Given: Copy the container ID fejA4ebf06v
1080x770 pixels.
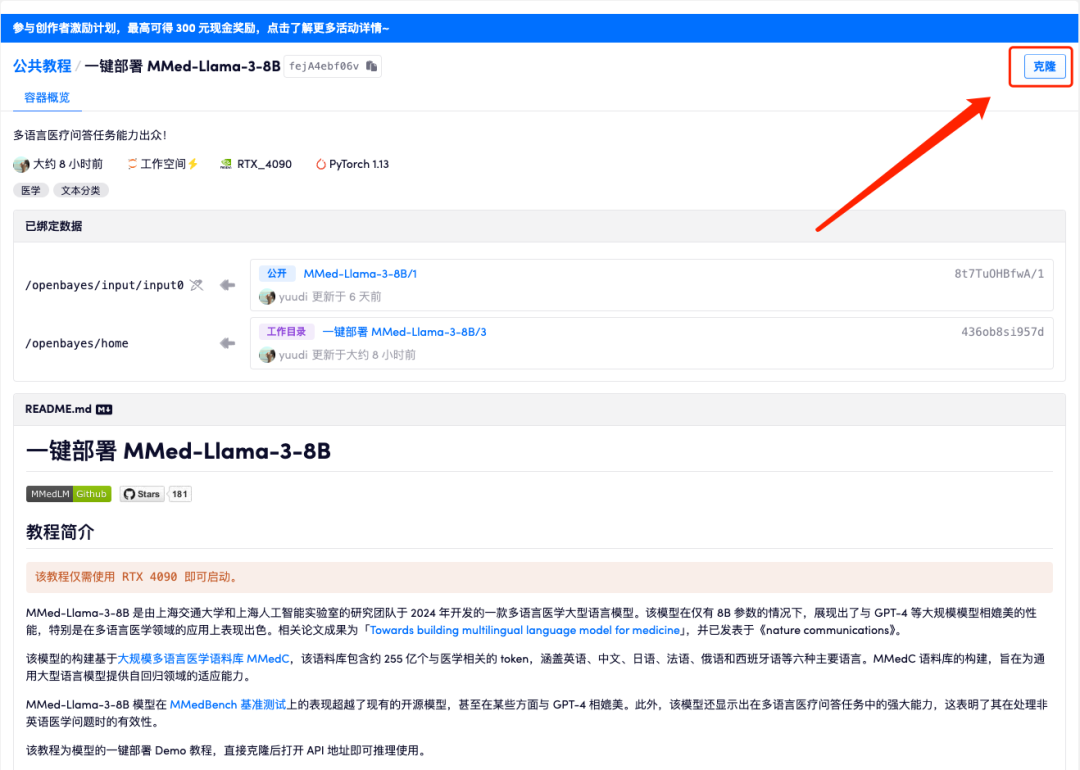Looking at the screenshot, I should pyautogui.click(x=371, y=67).
